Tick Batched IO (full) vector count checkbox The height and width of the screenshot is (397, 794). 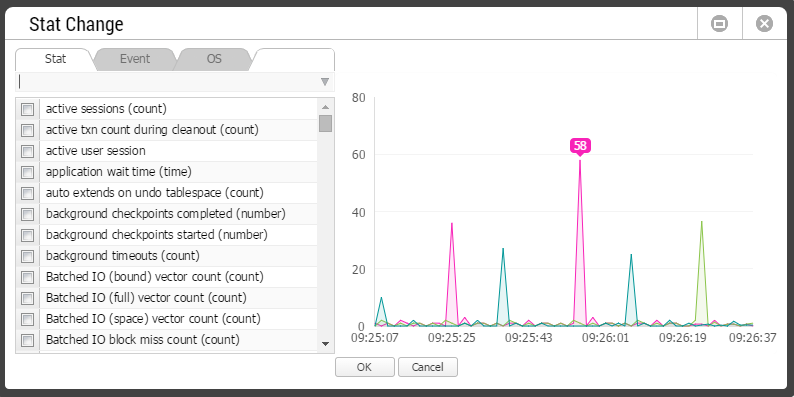(27, 298)
